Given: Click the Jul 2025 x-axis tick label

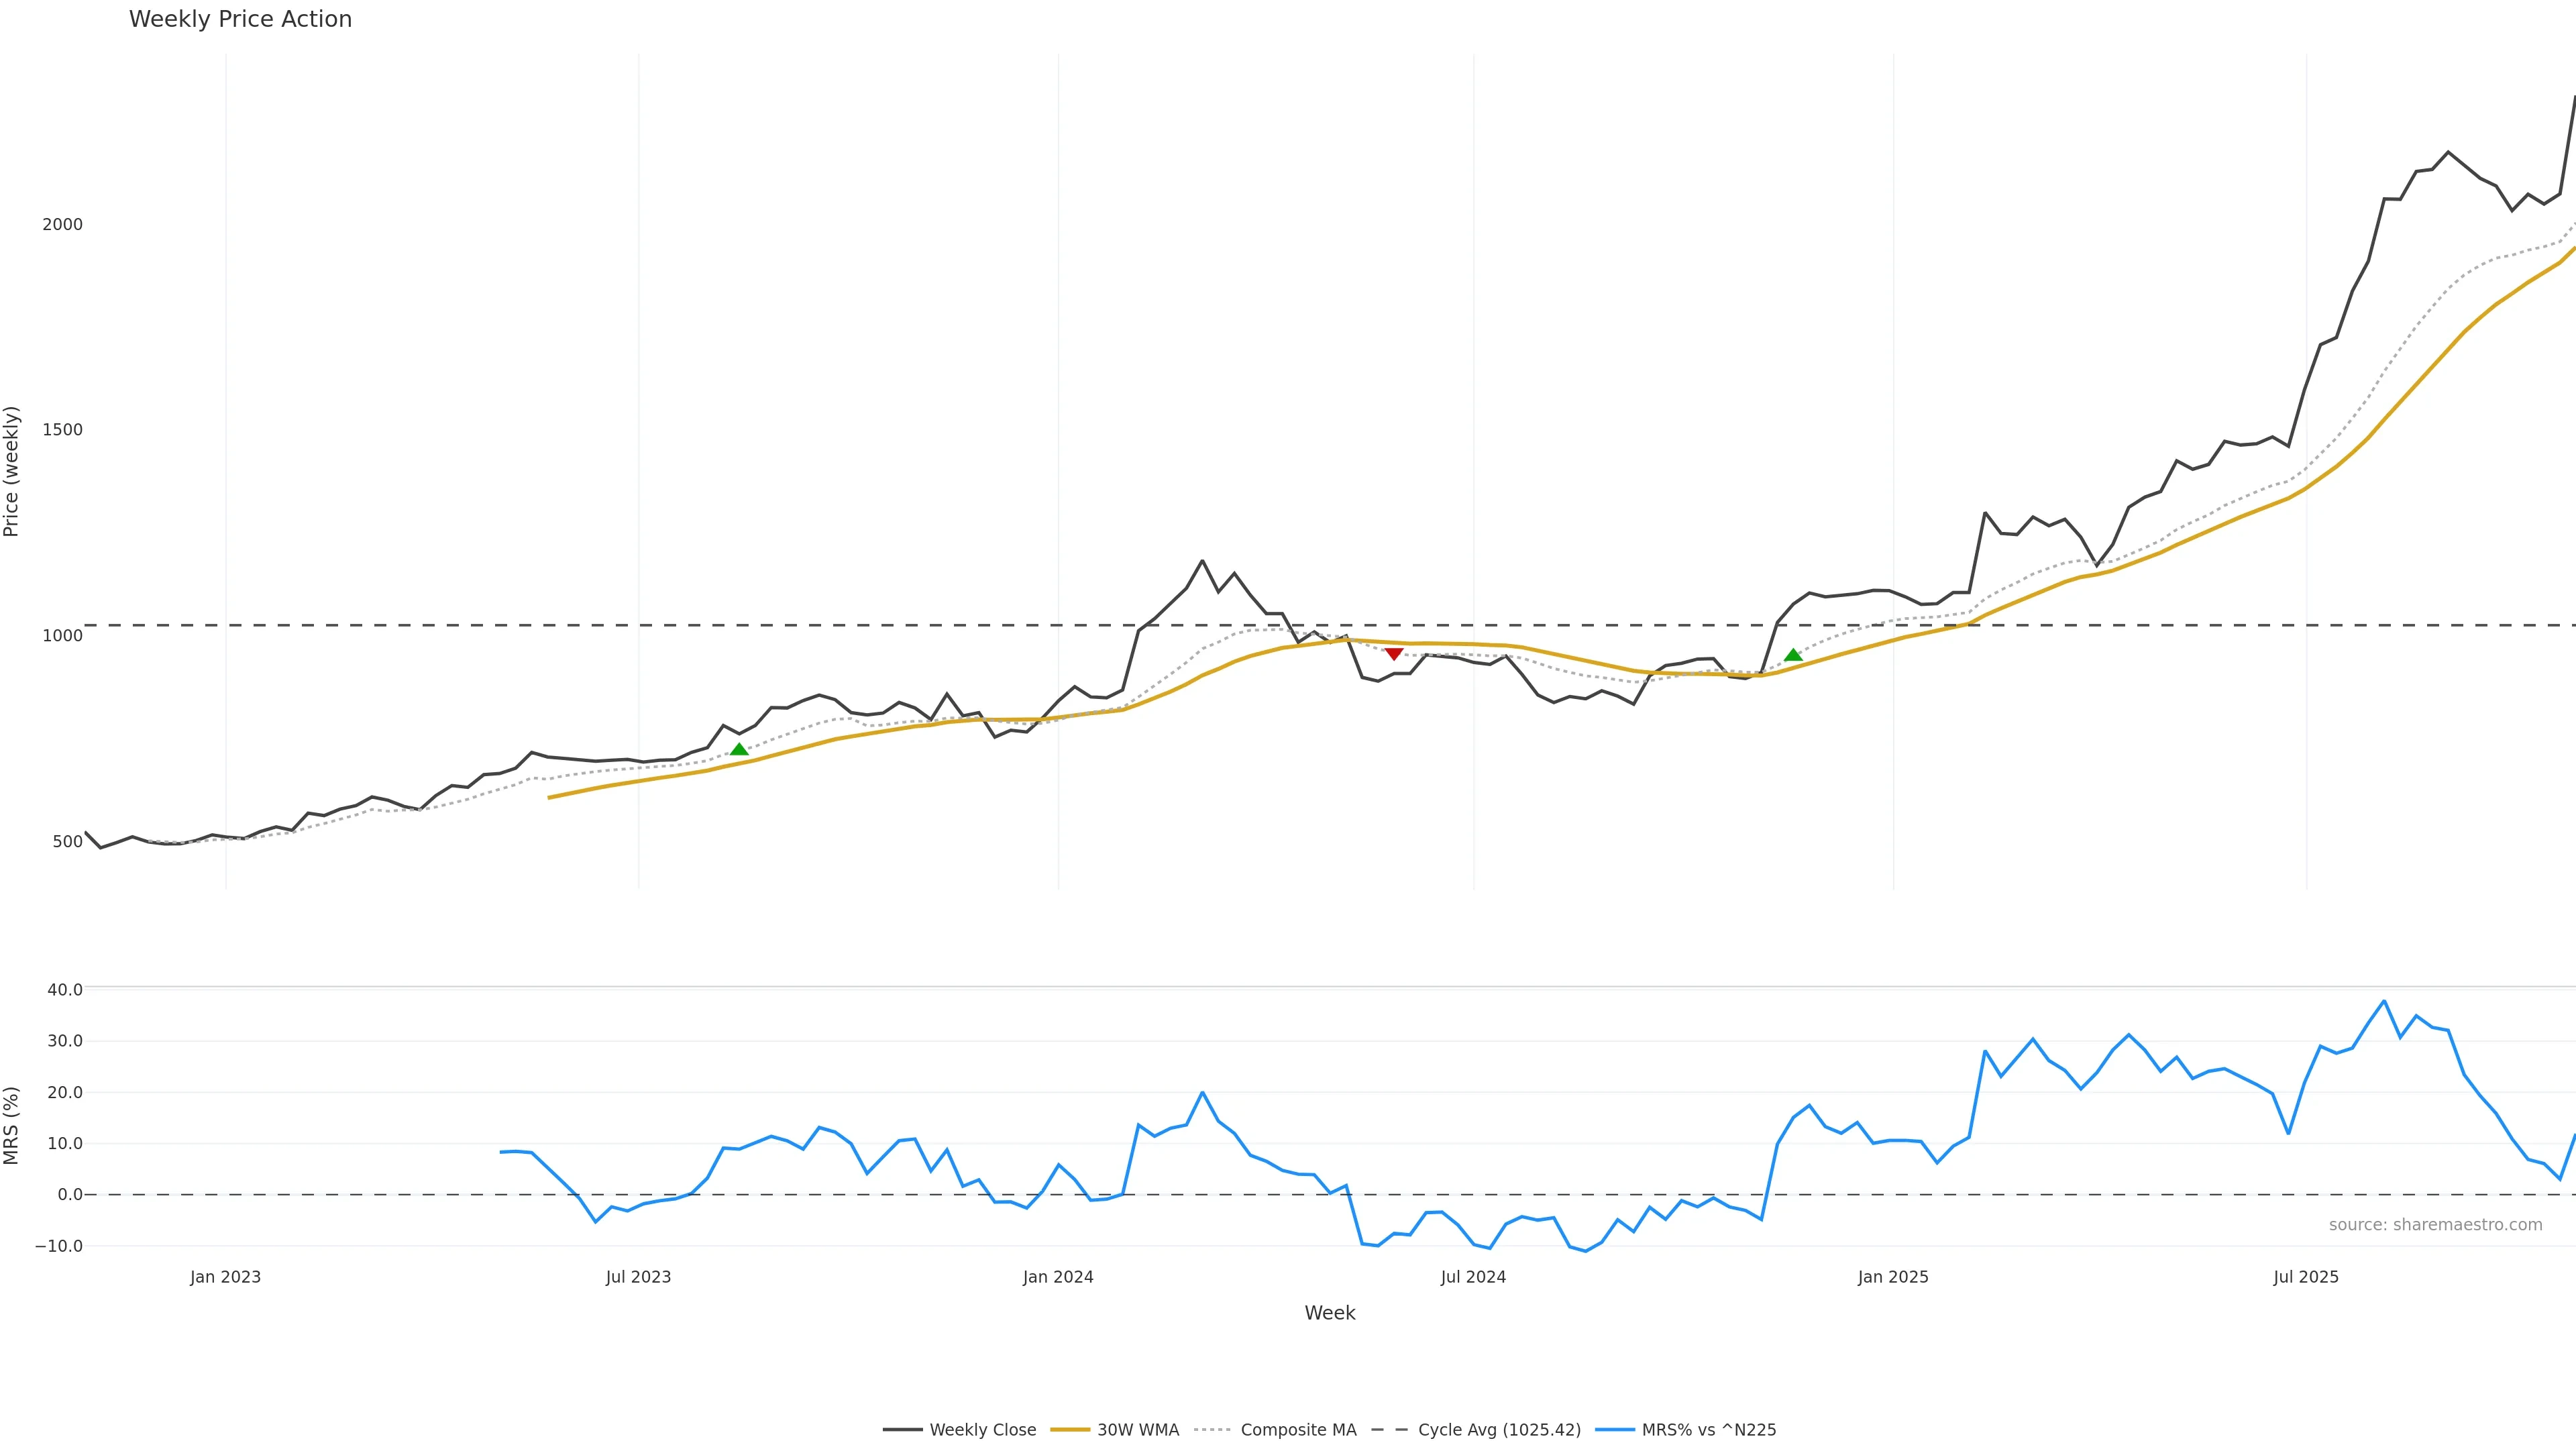Looking at the screenshot, I should [2306, 1277].
